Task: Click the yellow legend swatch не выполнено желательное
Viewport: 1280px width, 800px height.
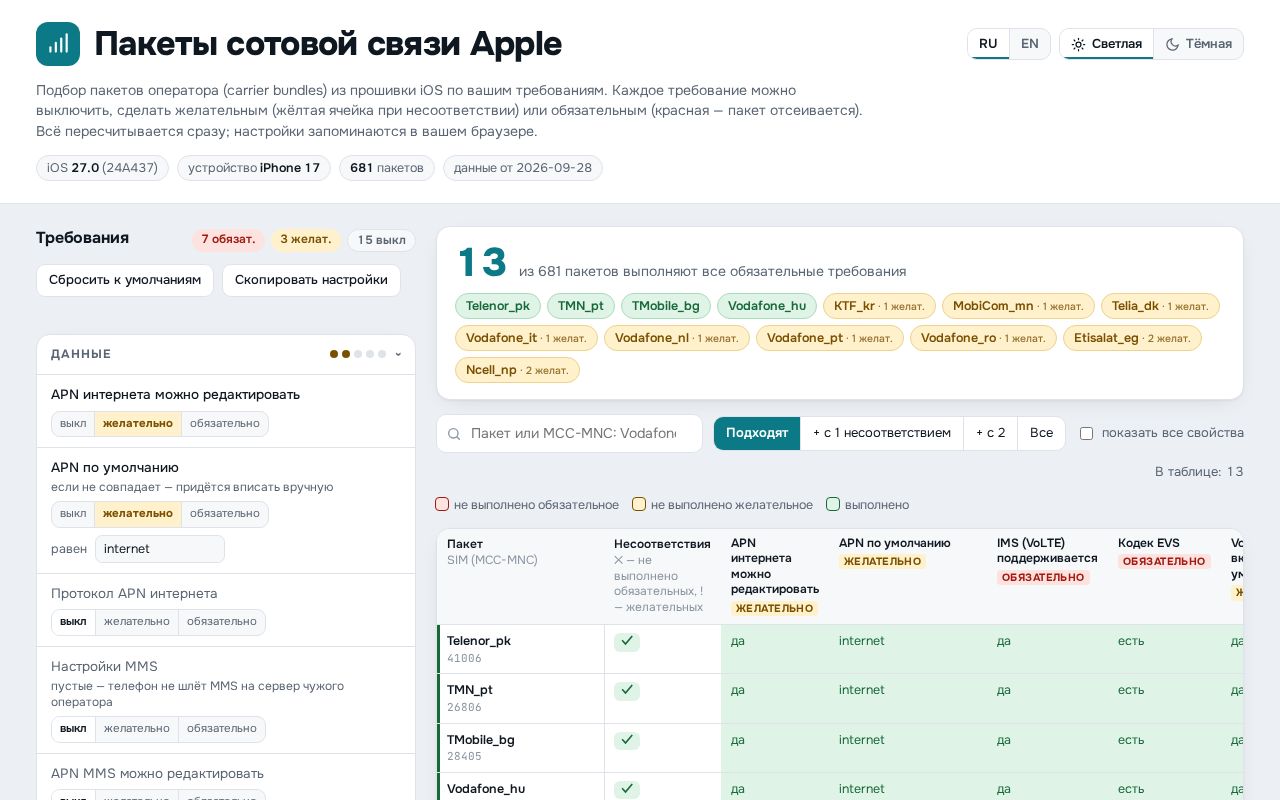Action: (639, 505)
